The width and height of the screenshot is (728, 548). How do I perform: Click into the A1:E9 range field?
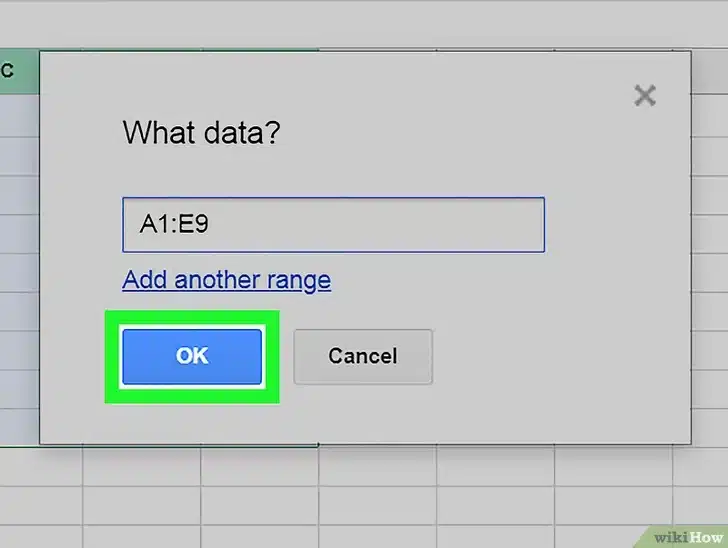coord(333,224)
